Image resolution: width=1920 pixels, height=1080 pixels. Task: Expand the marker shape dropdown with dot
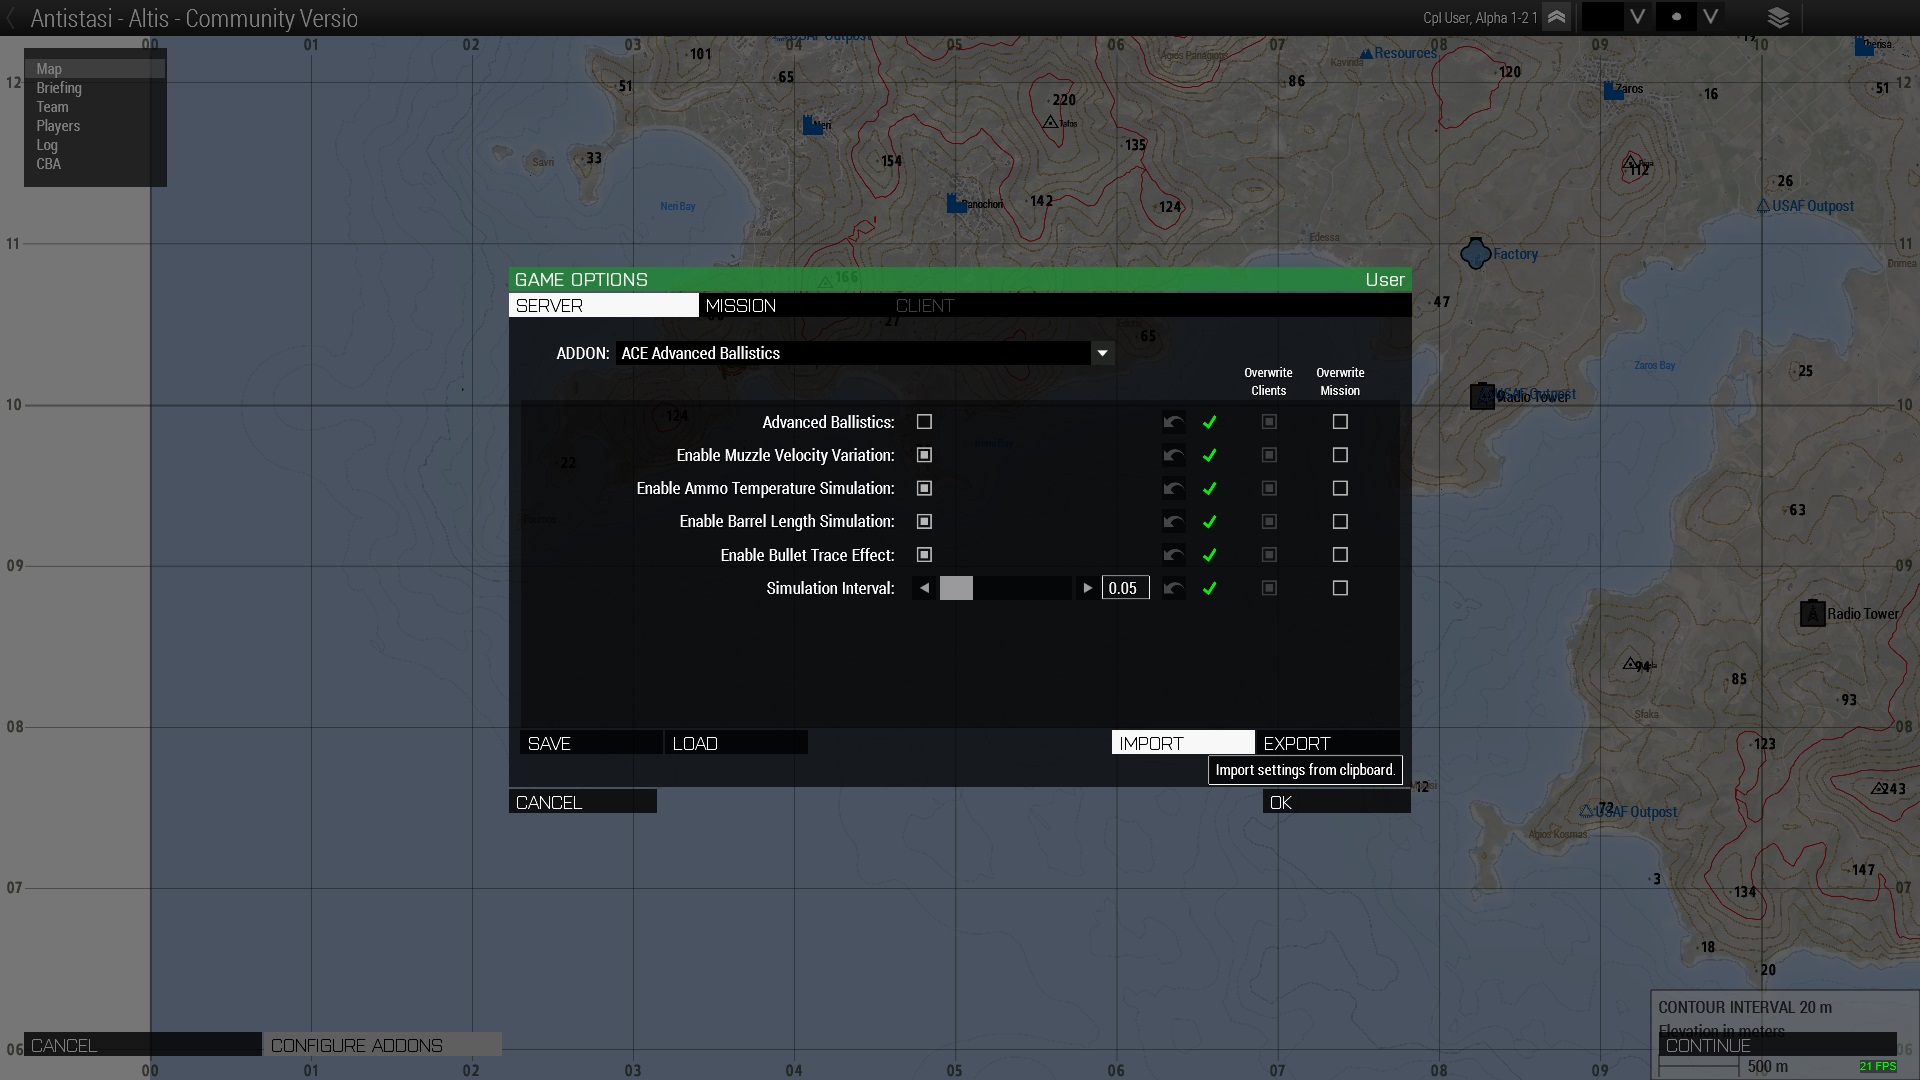1710,17
